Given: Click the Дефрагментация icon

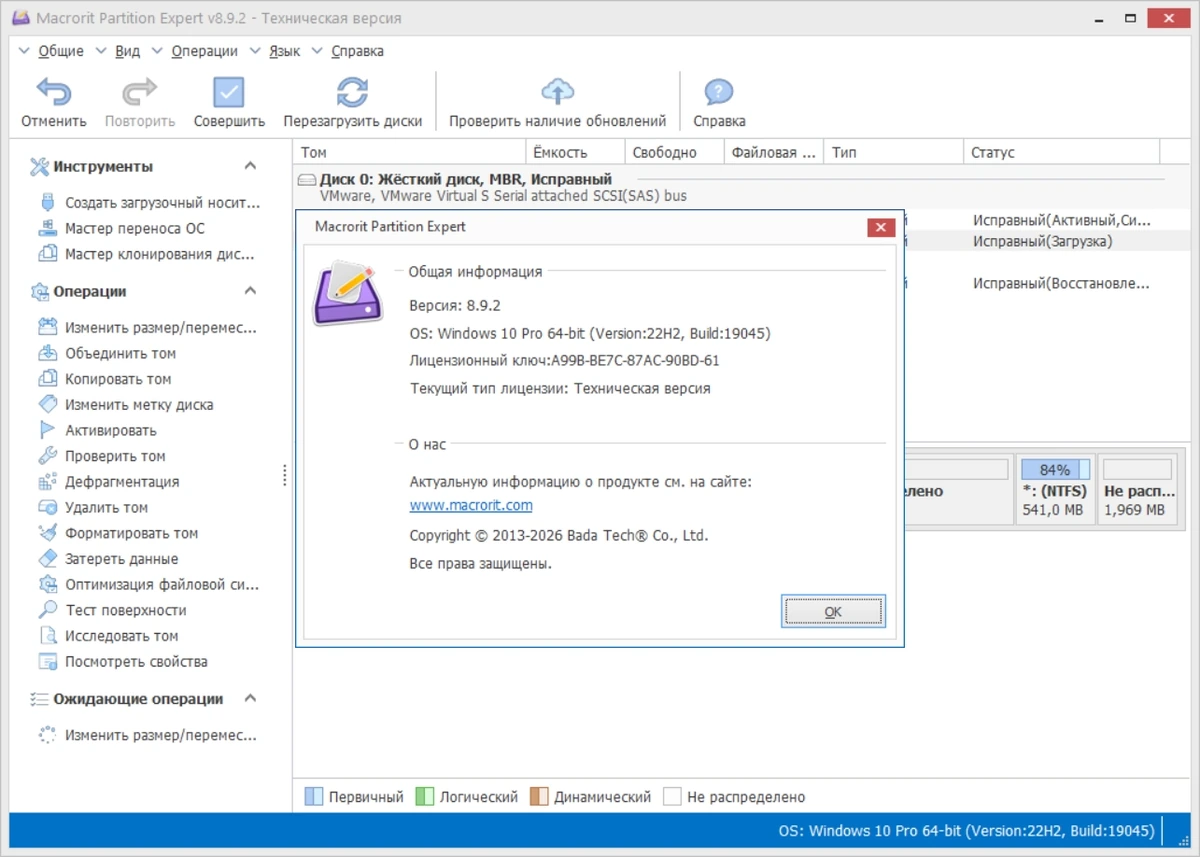Looking at the screenshot, I should [47, 482].
